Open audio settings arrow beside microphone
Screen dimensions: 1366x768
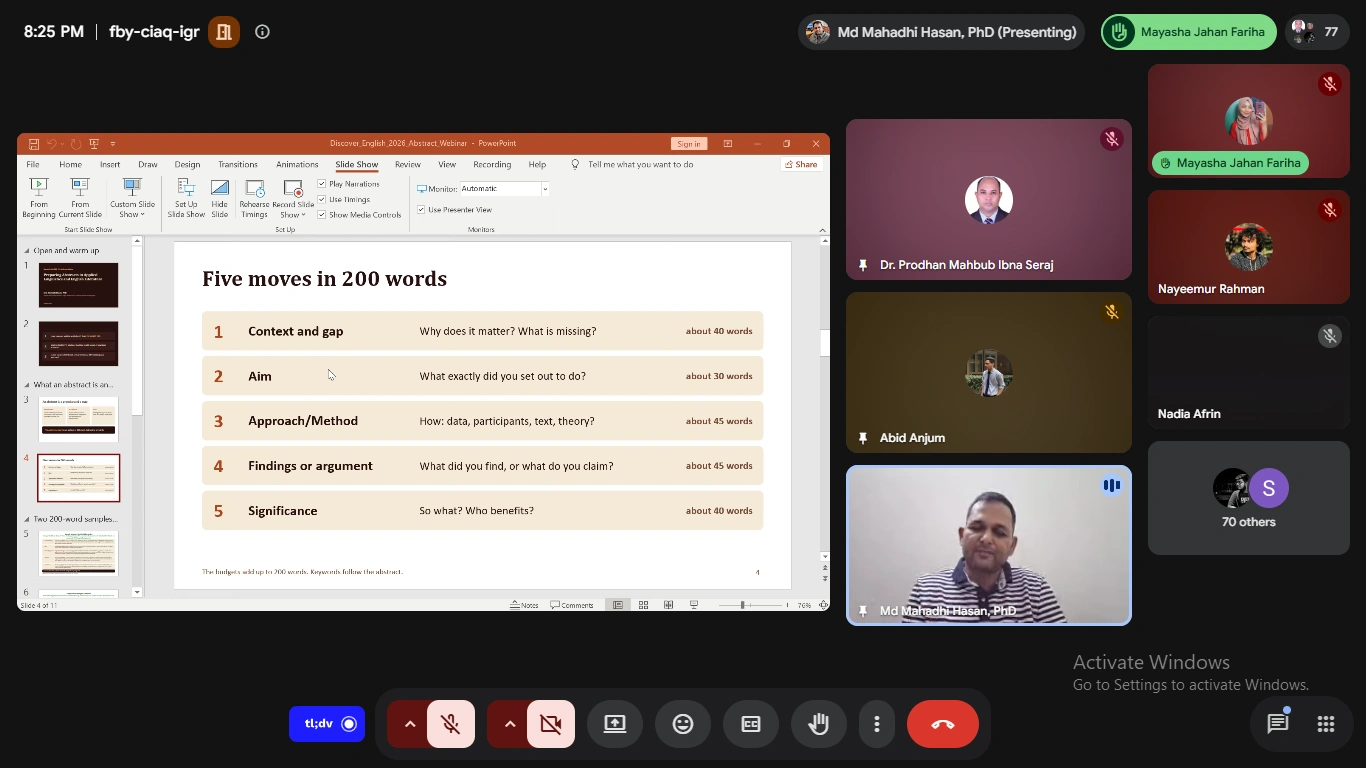point(409,724)
